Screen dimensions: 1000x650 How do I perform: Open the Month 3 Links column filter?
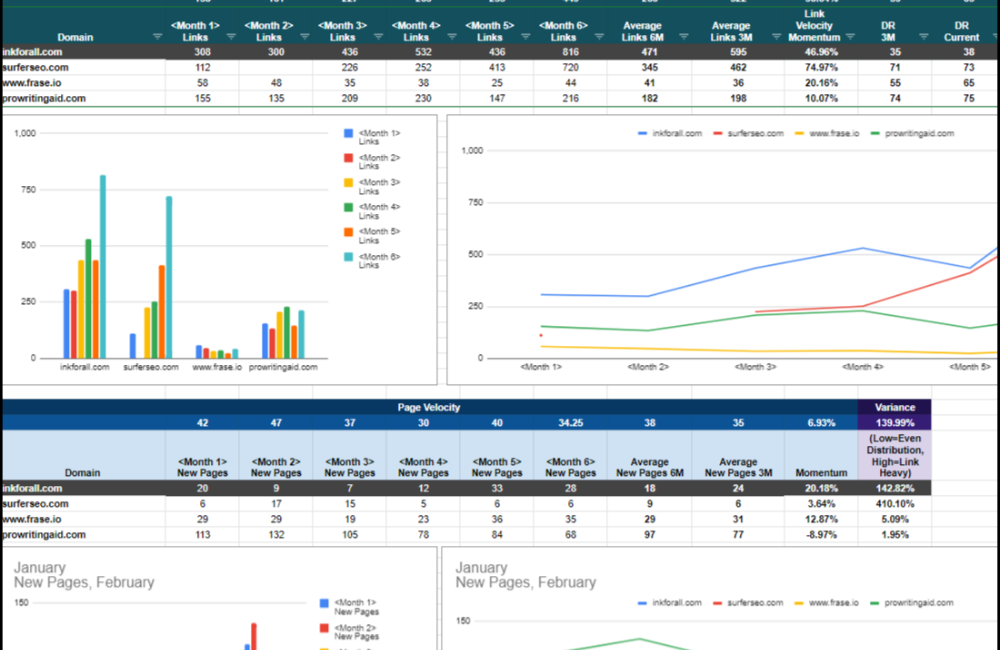[x=378, y=37]
